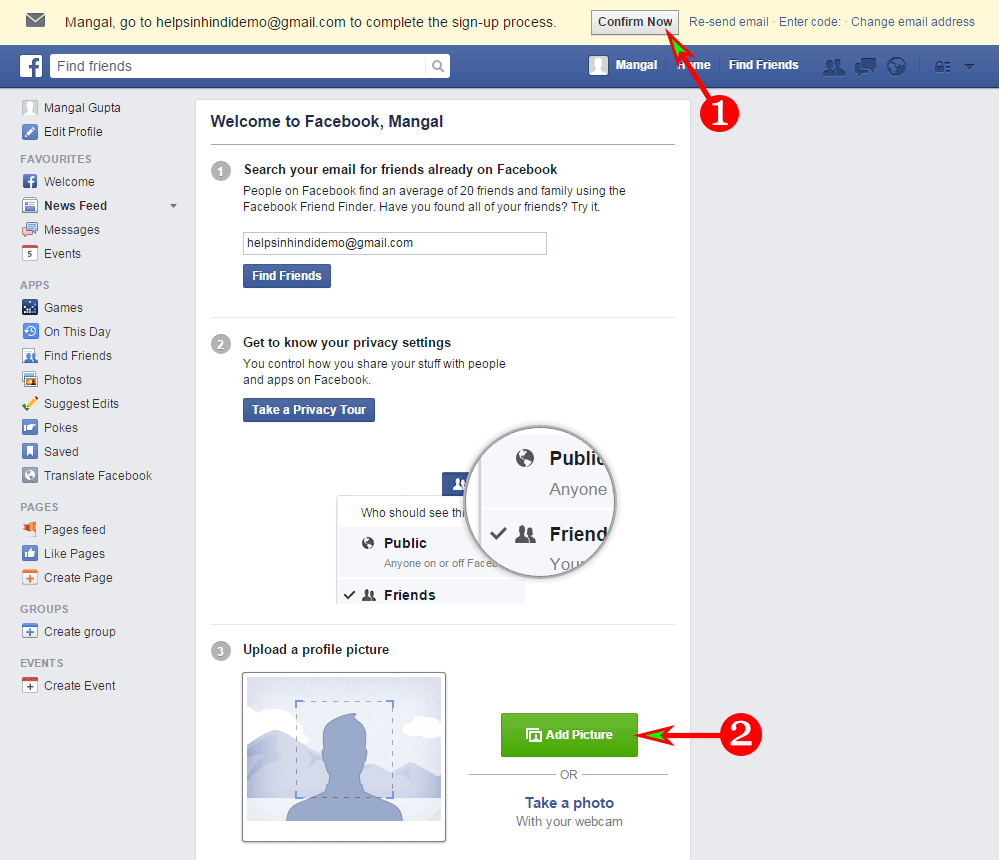The image size is (999, 860).
Task: Open notifications globe icon
Action: point(896,66)
